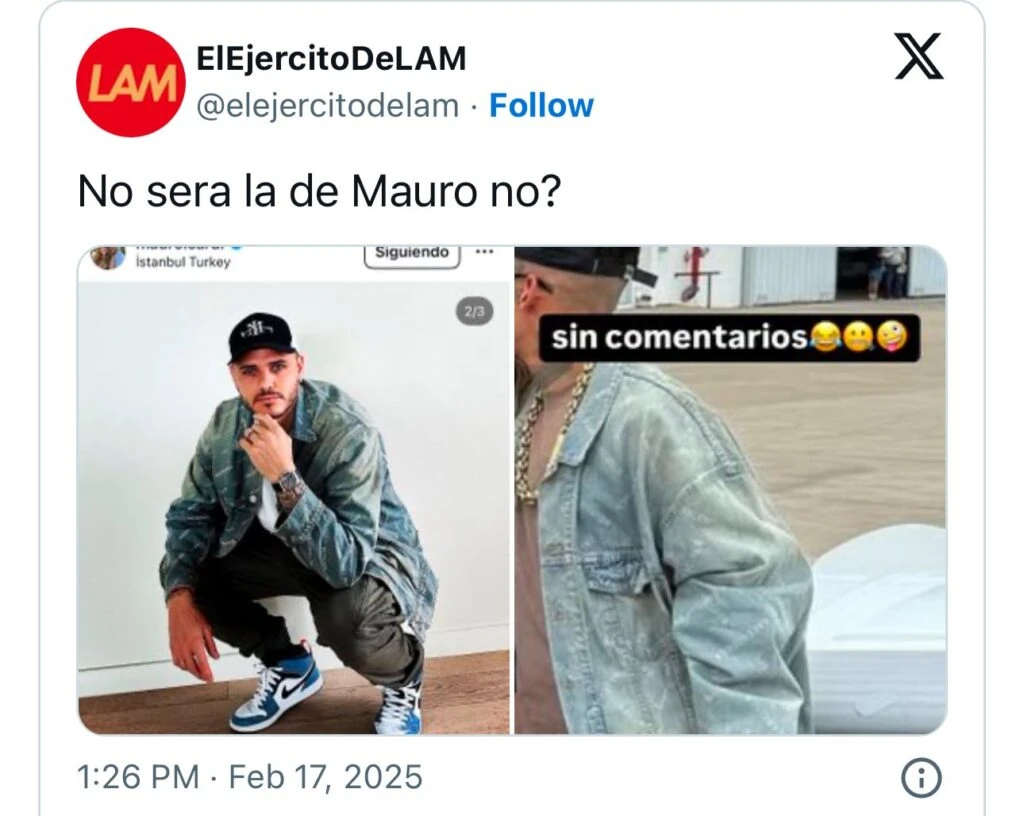The height and width of the screenshot is (816, 1024).
Task: Open the three-dots menu beside Siguiendo
Action: coord(484,252)
